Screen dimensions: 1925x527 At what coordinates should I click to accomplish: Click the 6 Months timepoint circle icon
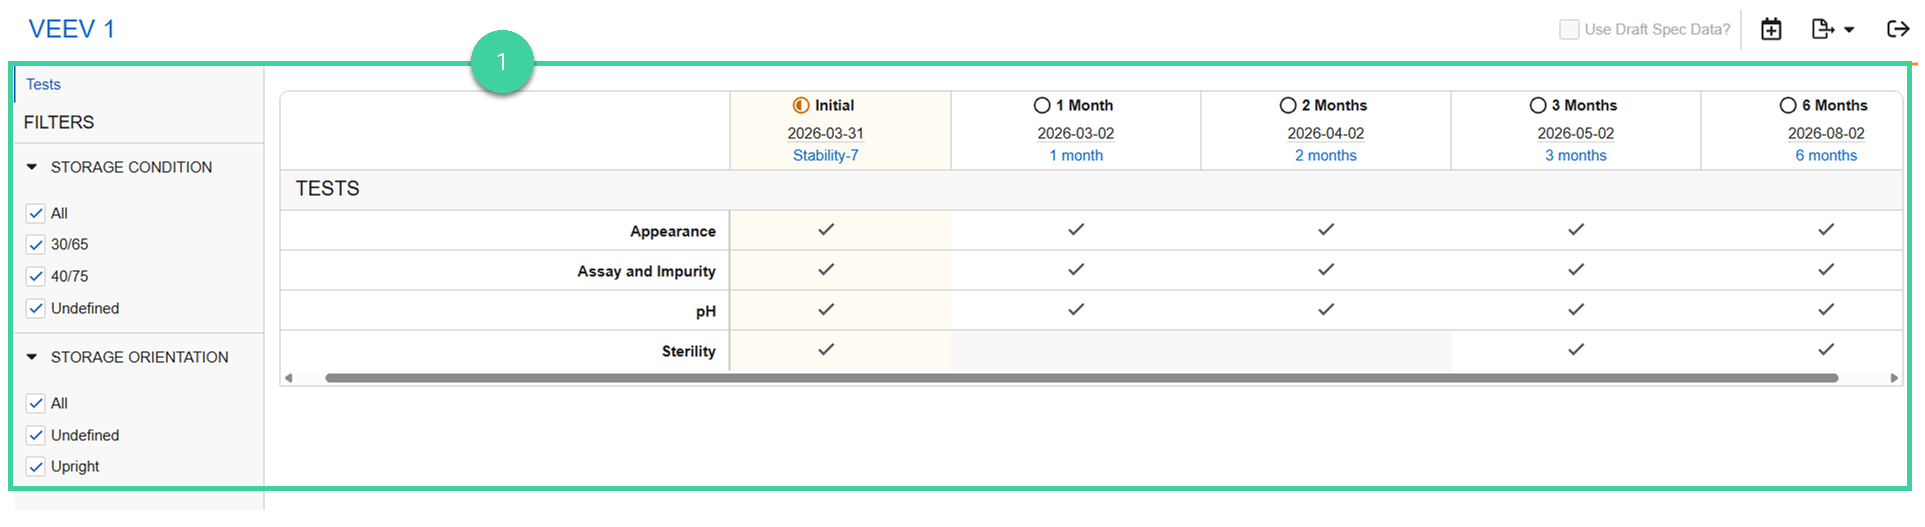click(x=1788, y=105)
